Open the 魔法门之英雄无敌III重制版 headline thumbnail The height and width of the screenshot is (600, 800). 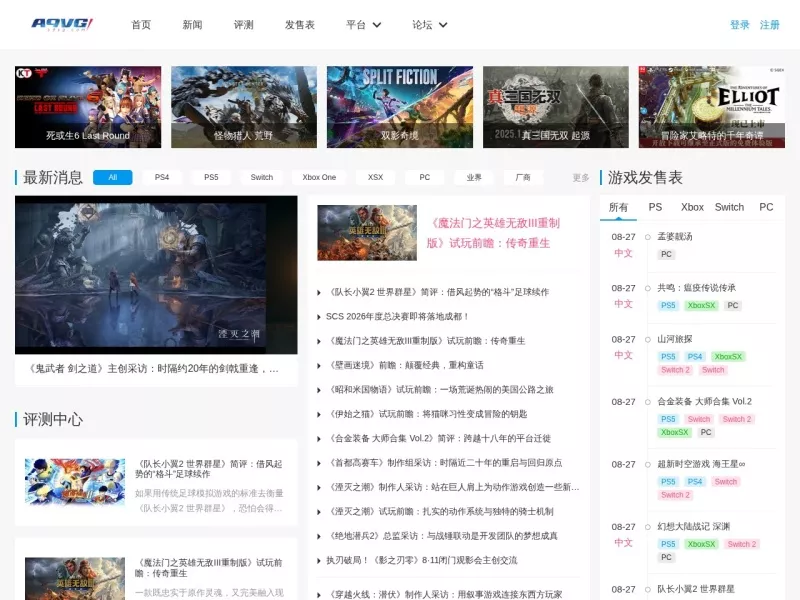click(367, 233)
